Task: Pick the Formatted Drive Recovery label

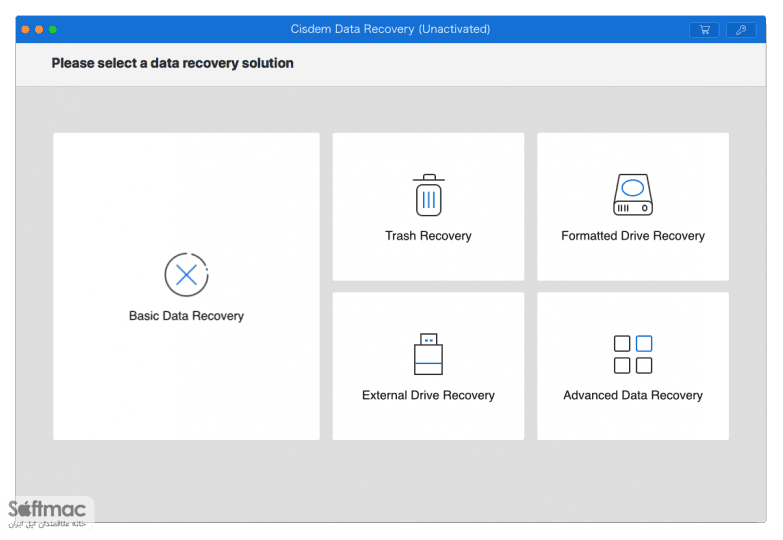Action: [x=633, y=236]
